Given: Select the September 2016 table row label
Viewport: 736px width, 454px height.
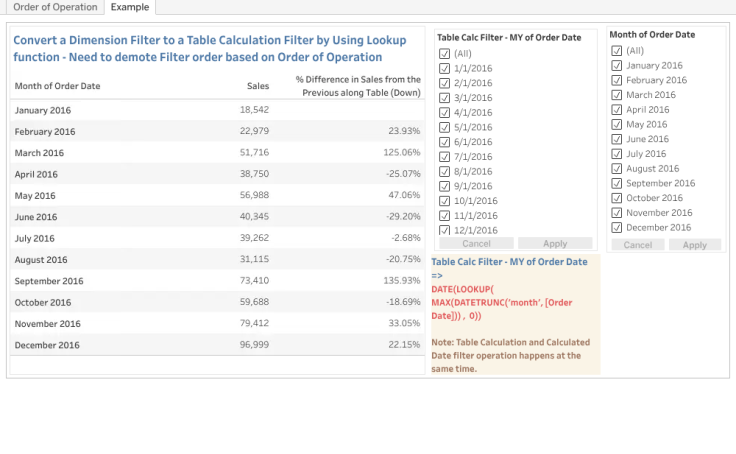Looking at the screenshot, I should [49, 281].
